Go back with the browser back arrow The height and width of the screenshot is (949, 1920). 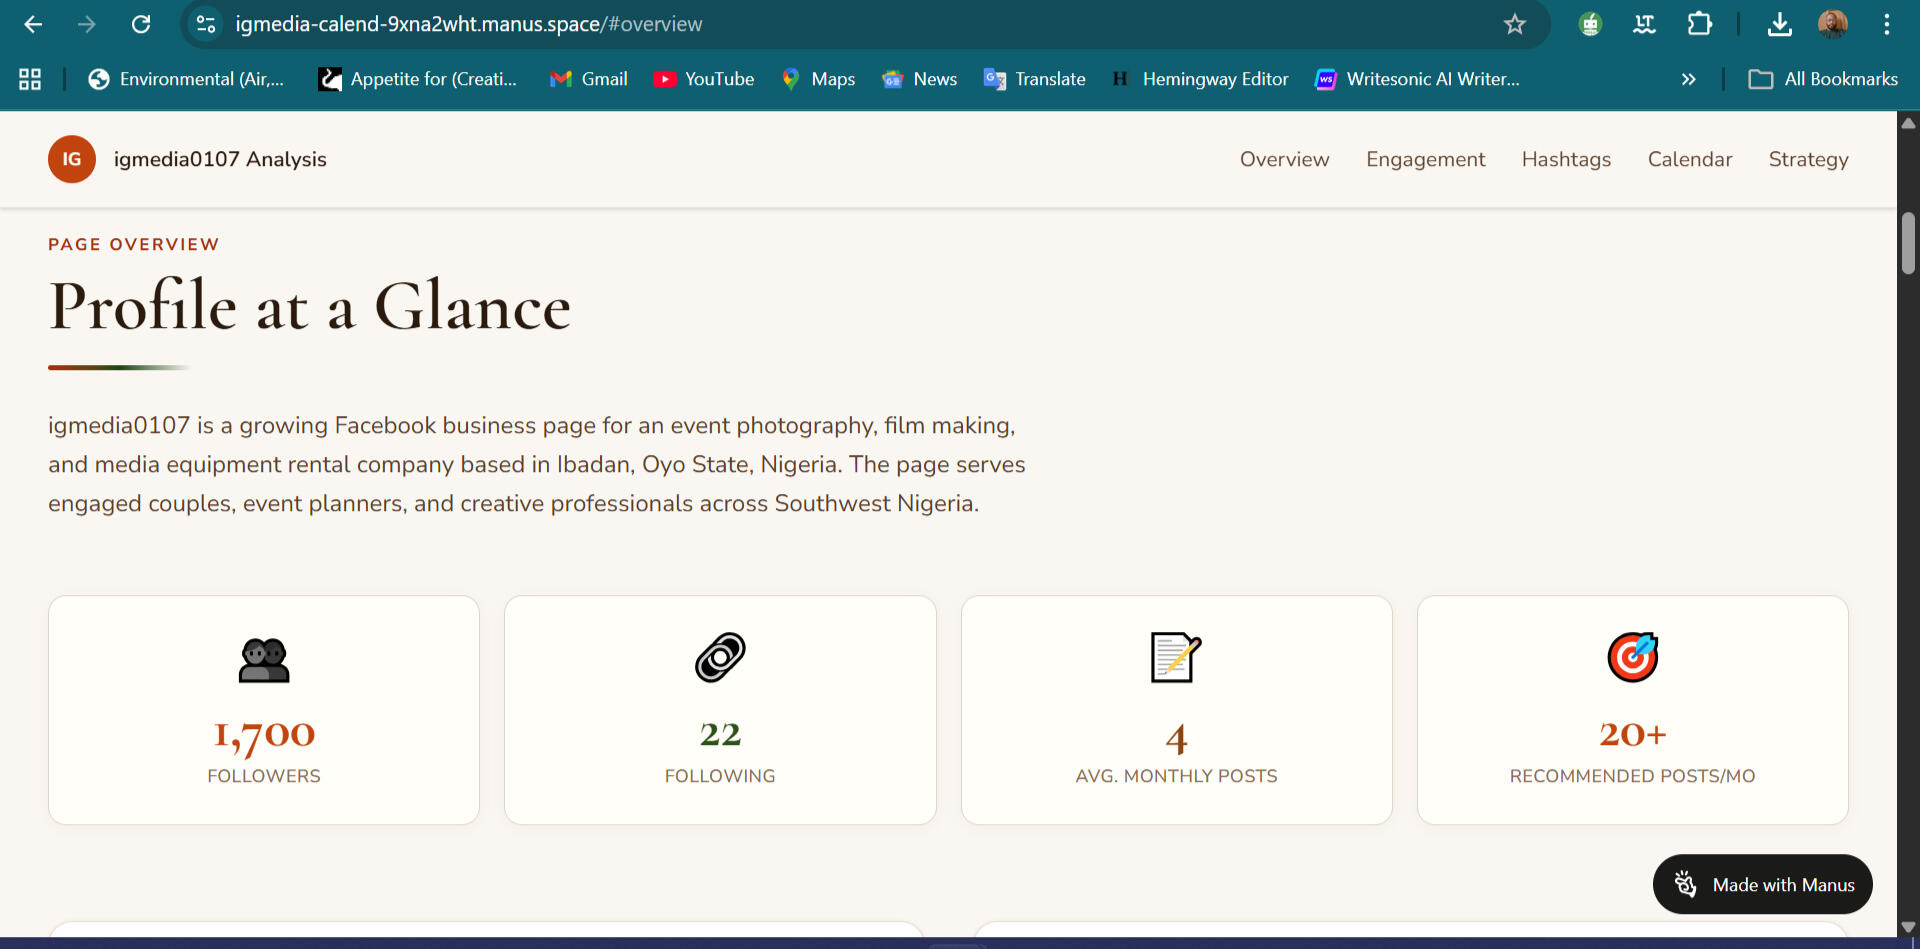[33, 24]
